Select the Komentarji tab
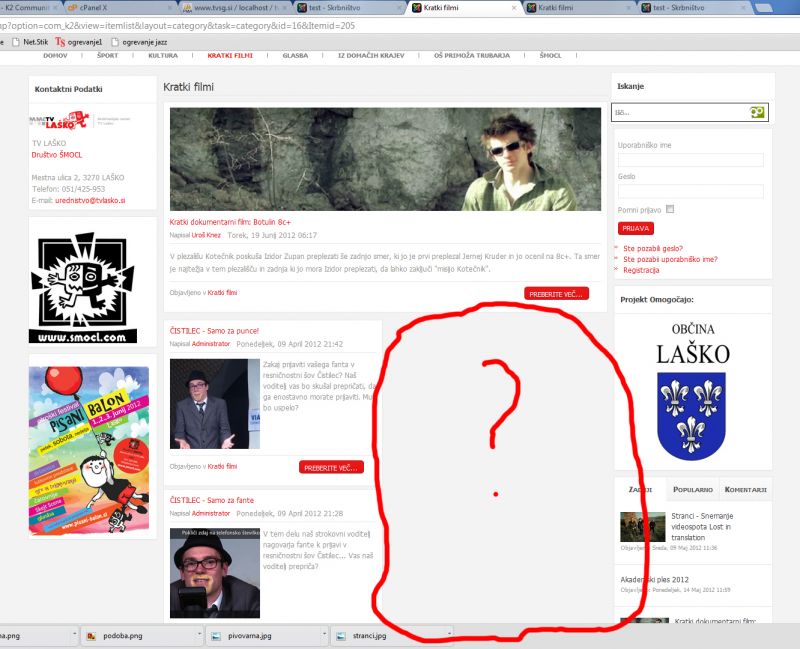The width and height of the screenshot is (800, 649). click(745, 489)
